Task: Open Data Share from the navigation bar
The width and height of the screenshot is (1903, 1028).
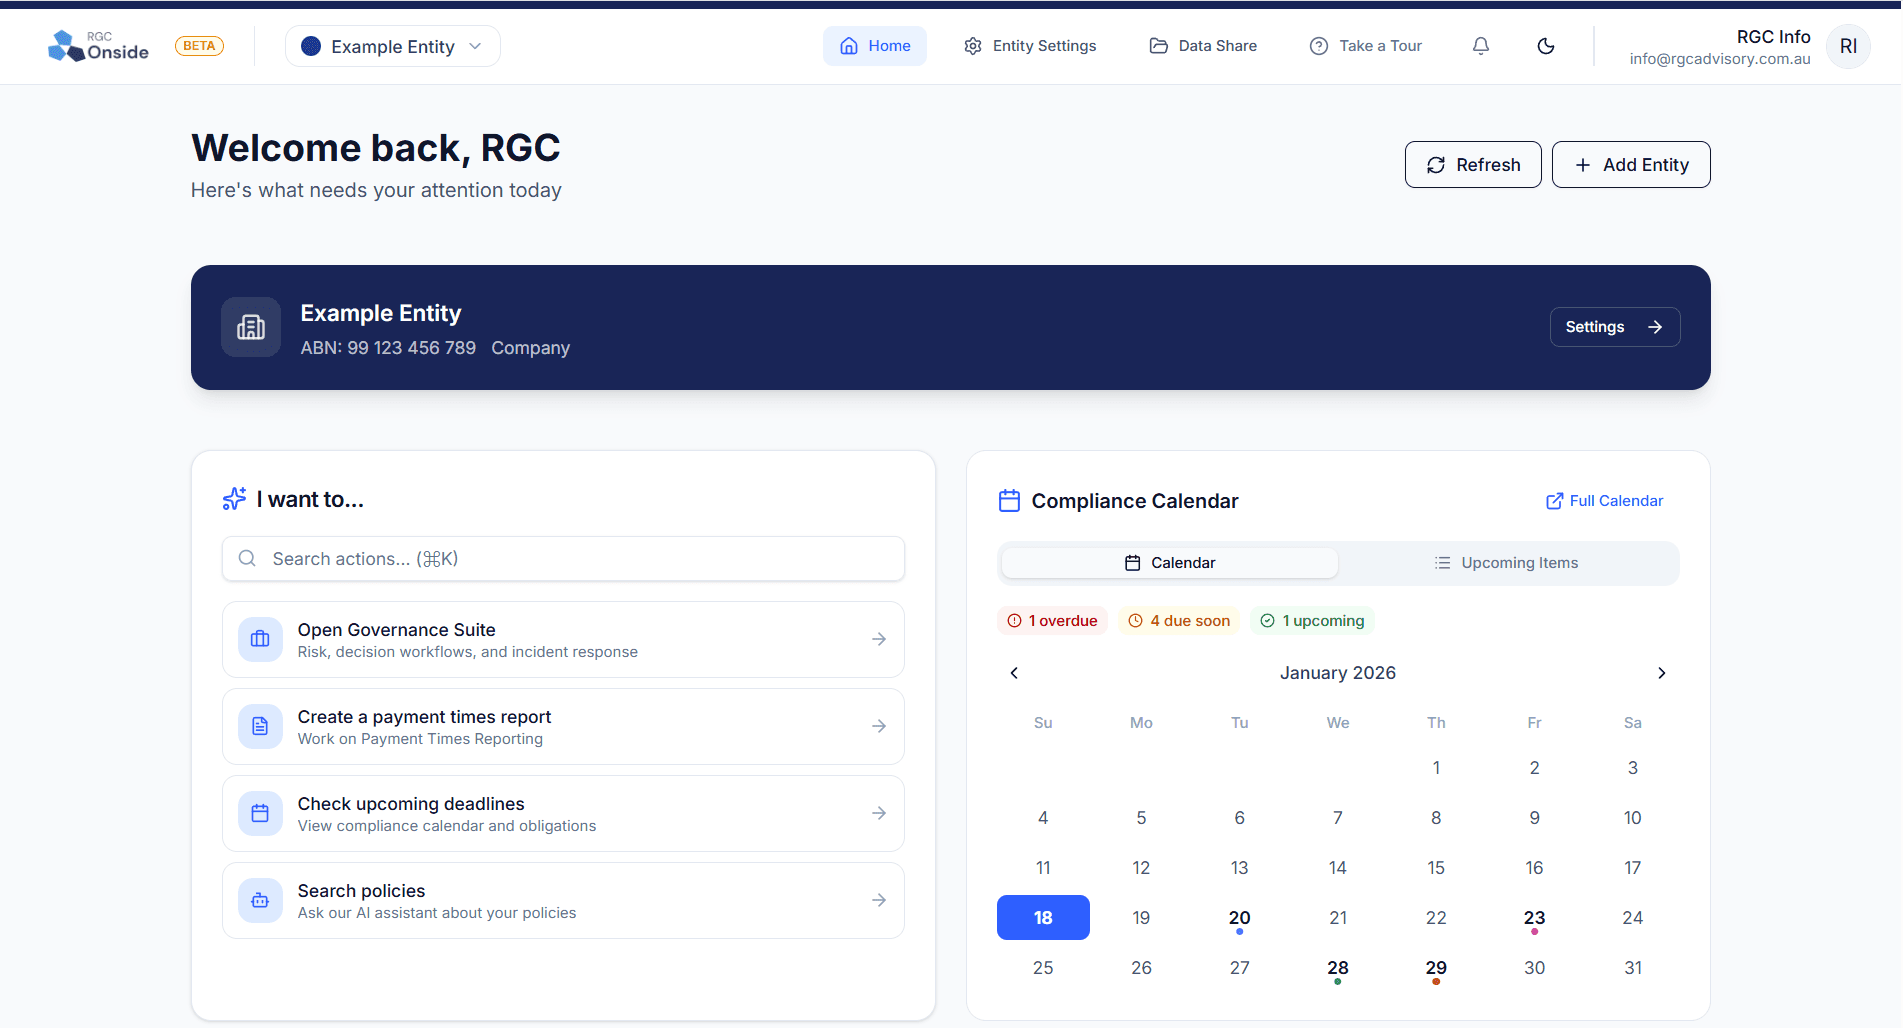Action: [1203, 46]
